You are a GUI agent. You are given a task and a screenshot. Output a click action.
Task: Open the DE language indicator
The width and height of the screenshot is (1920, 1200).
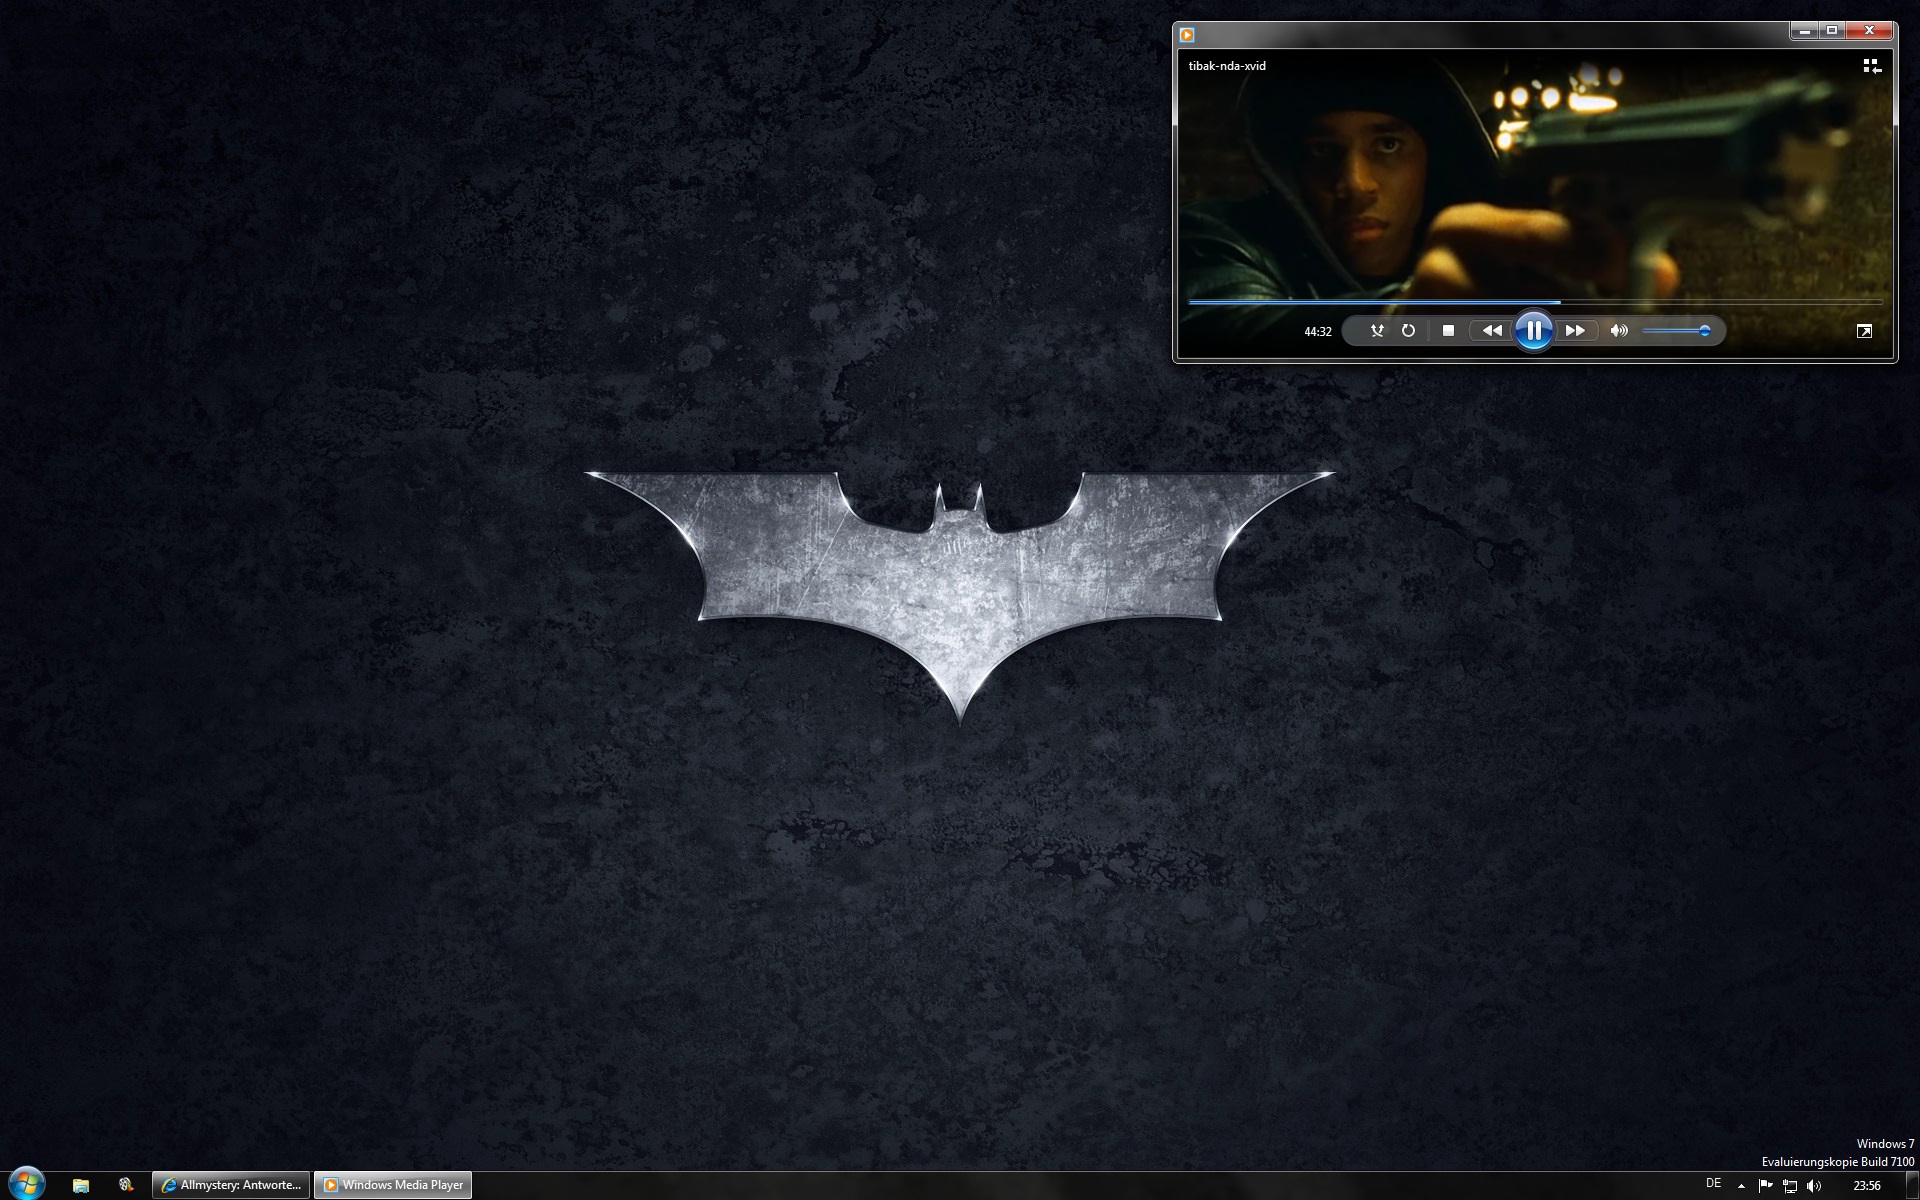pyautogui.click(x=1713, y=1184)
